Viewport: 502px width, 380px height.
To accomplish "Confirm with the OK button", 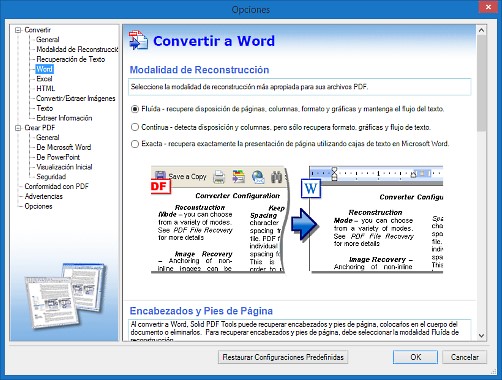I will pos(415,357).
